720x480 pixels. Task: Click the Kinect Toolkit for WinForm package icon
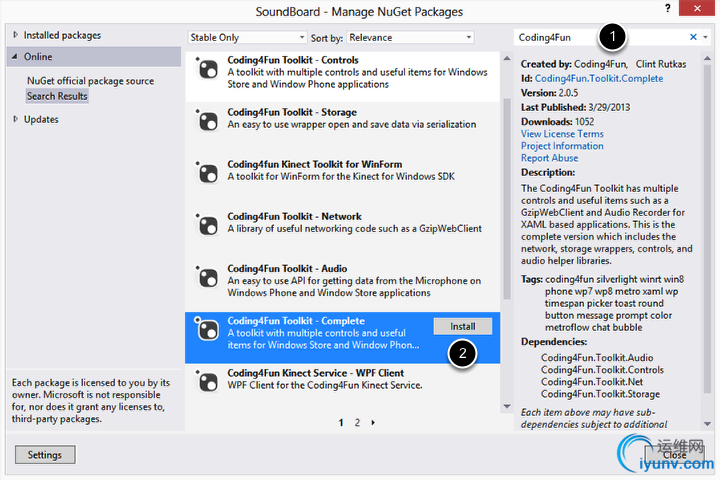[207, 173]
